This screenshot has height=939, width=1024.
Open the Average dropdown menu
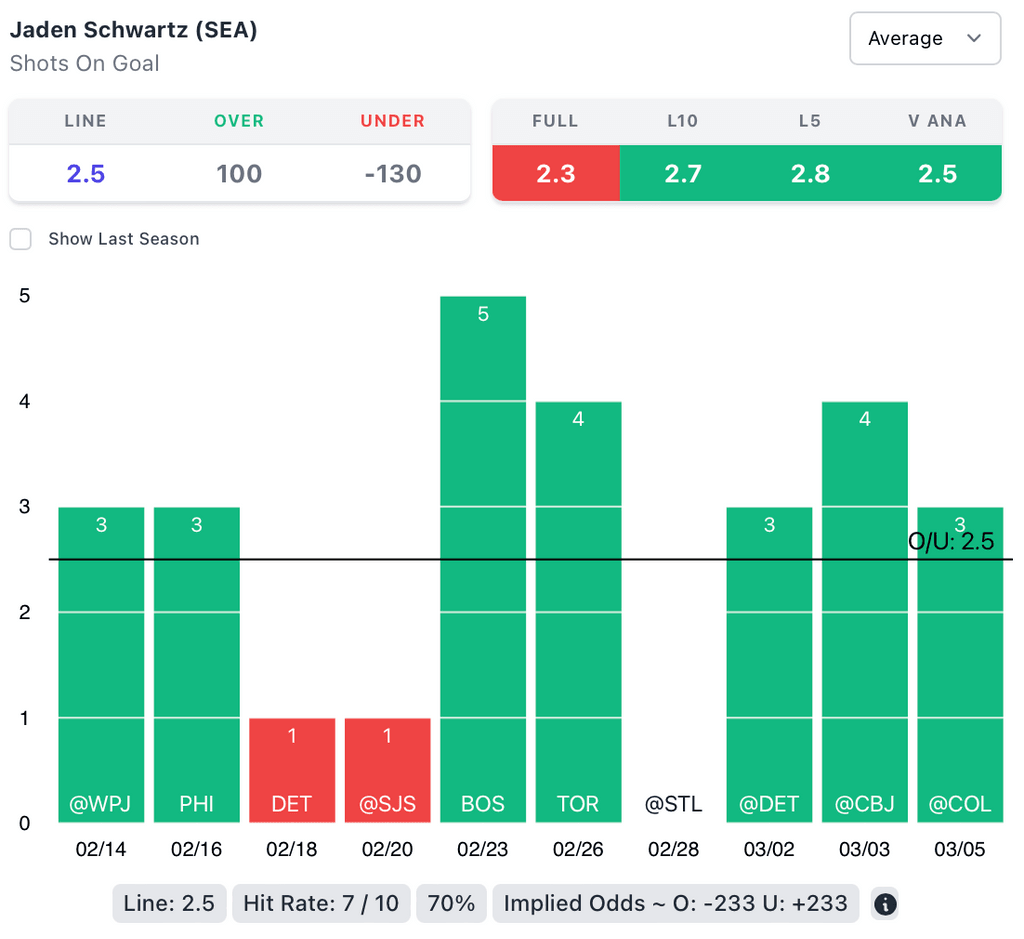pos(924,39)
